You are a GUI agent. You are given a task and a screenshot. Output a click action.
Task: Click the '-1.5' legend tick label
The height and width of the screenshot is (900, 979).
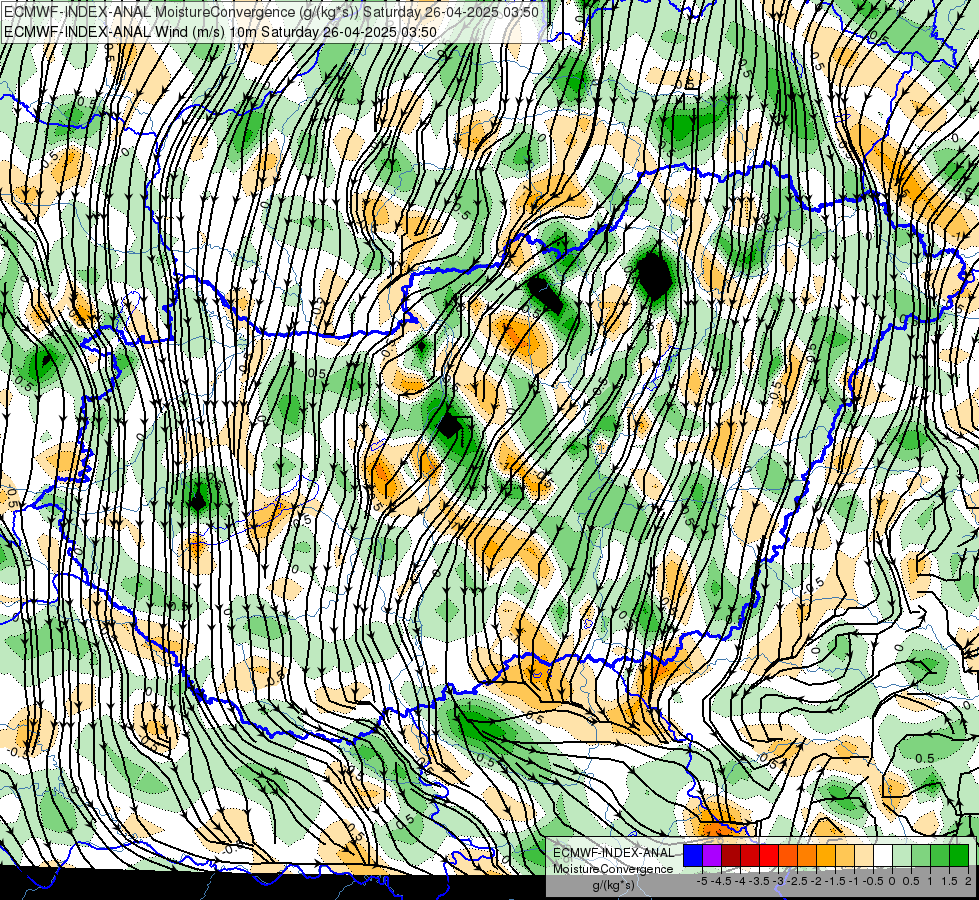(836, 881)
